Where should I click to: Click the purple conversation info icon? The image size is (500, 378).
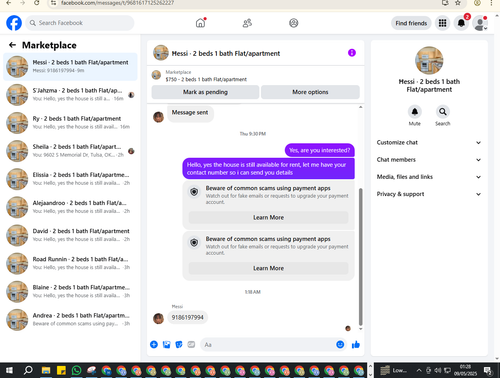352,53
